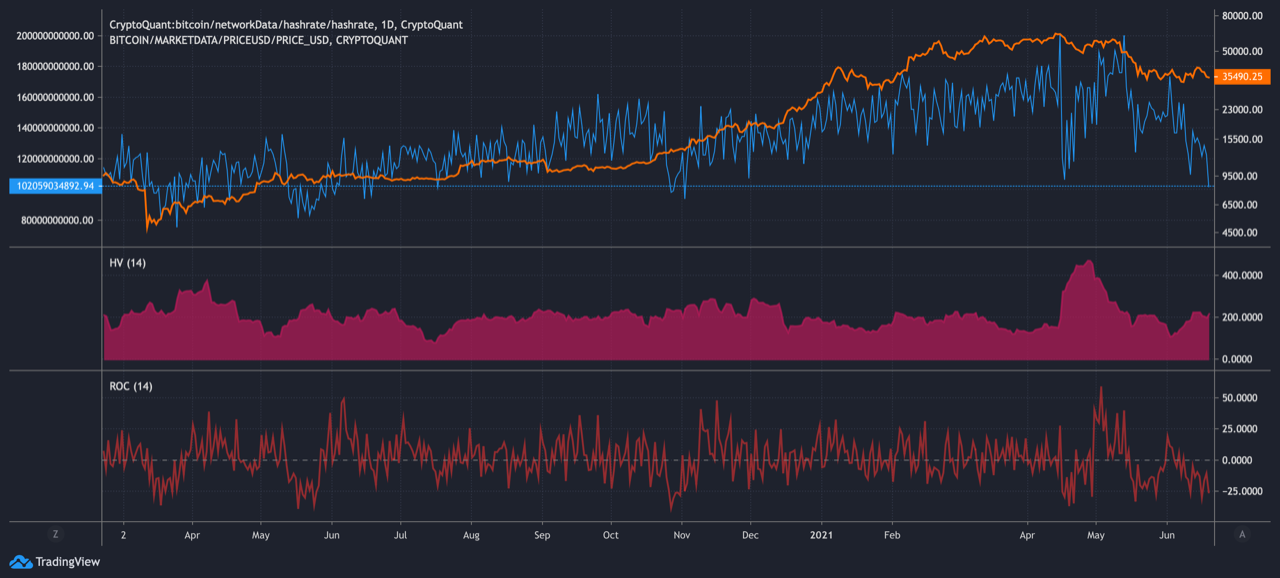
Task: Open the HV (14) indicator legend
Action: 128,261
